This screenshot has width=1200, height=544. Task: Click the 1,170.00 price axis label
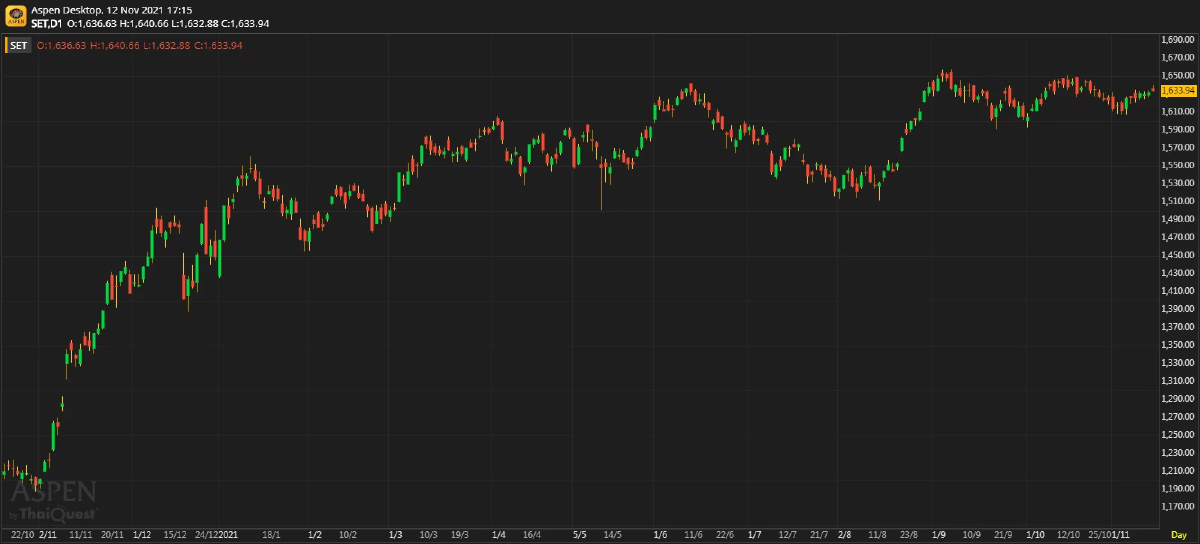[1179, 506]
